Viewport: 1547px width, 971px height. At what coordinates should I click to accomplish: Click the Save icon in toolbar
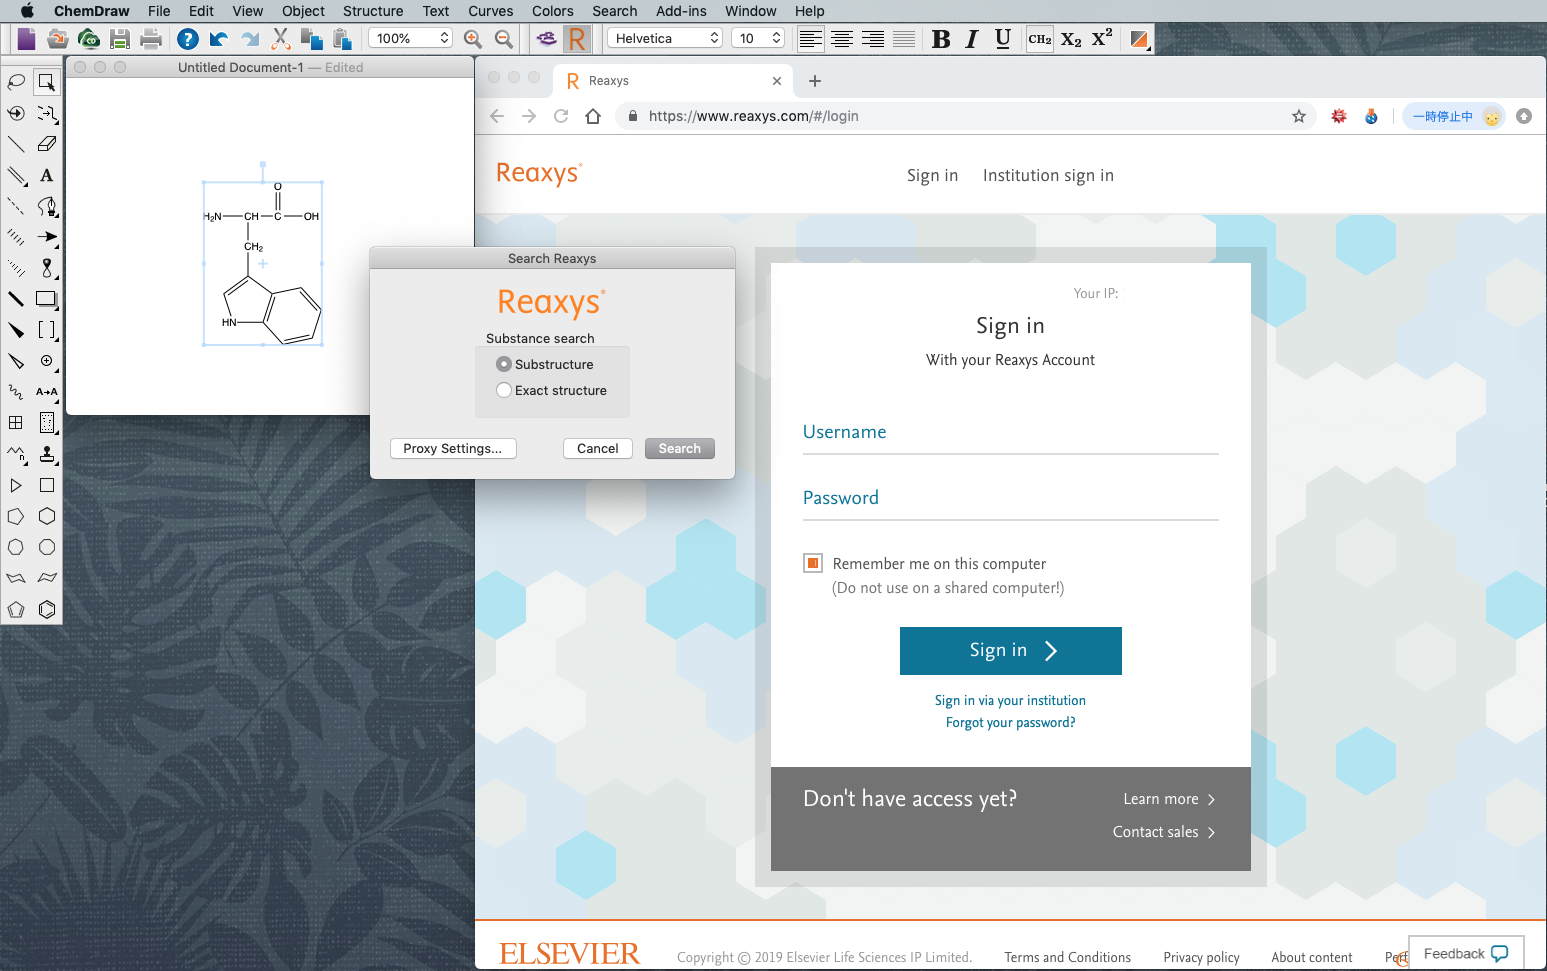[x=120, y=39]
